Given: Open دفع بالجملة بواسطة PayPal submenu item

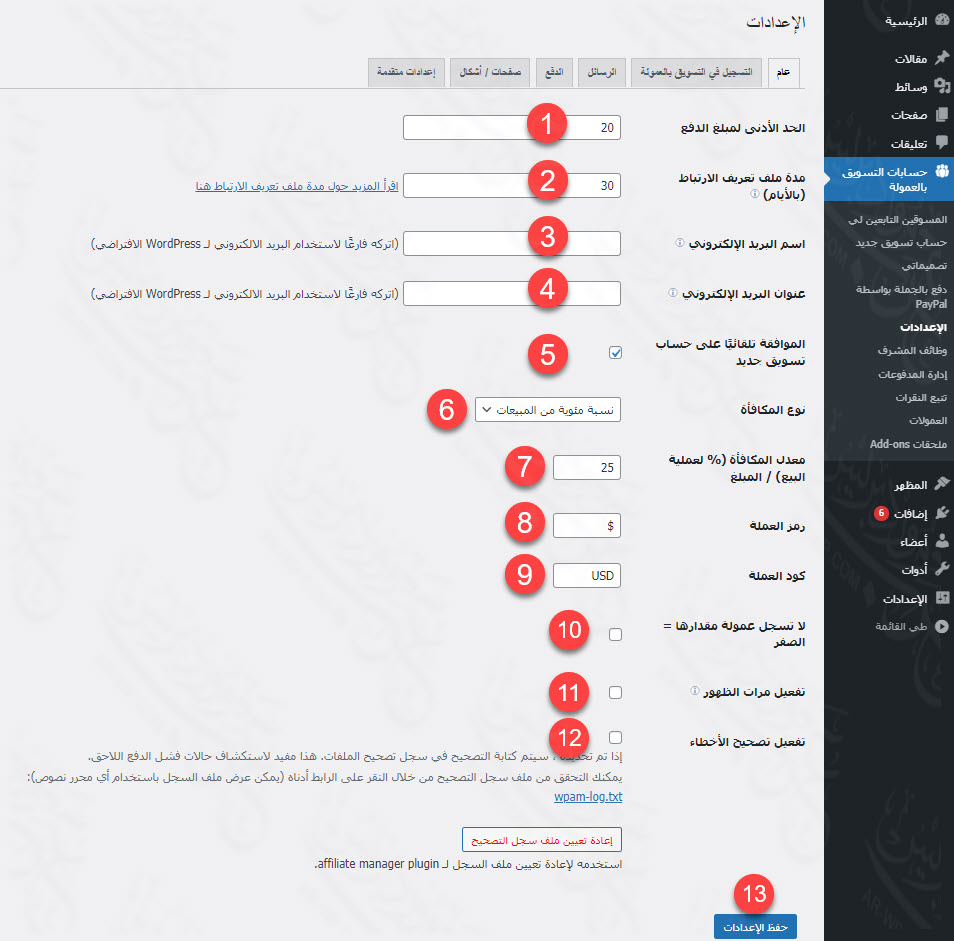Looking at the screenshot, I should [901, 296].
